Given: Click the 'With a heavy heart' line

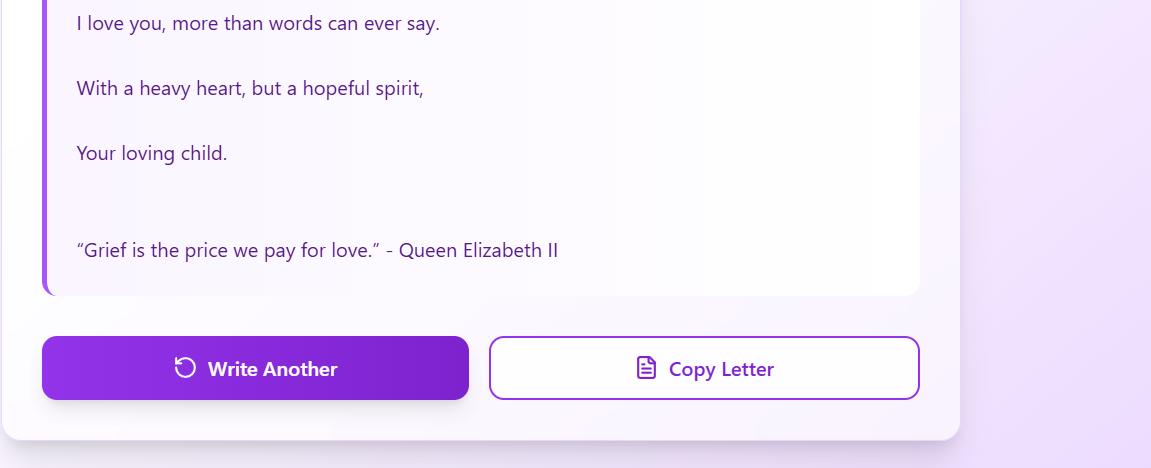Looking at the screenshot, I should tap(250, 89).
